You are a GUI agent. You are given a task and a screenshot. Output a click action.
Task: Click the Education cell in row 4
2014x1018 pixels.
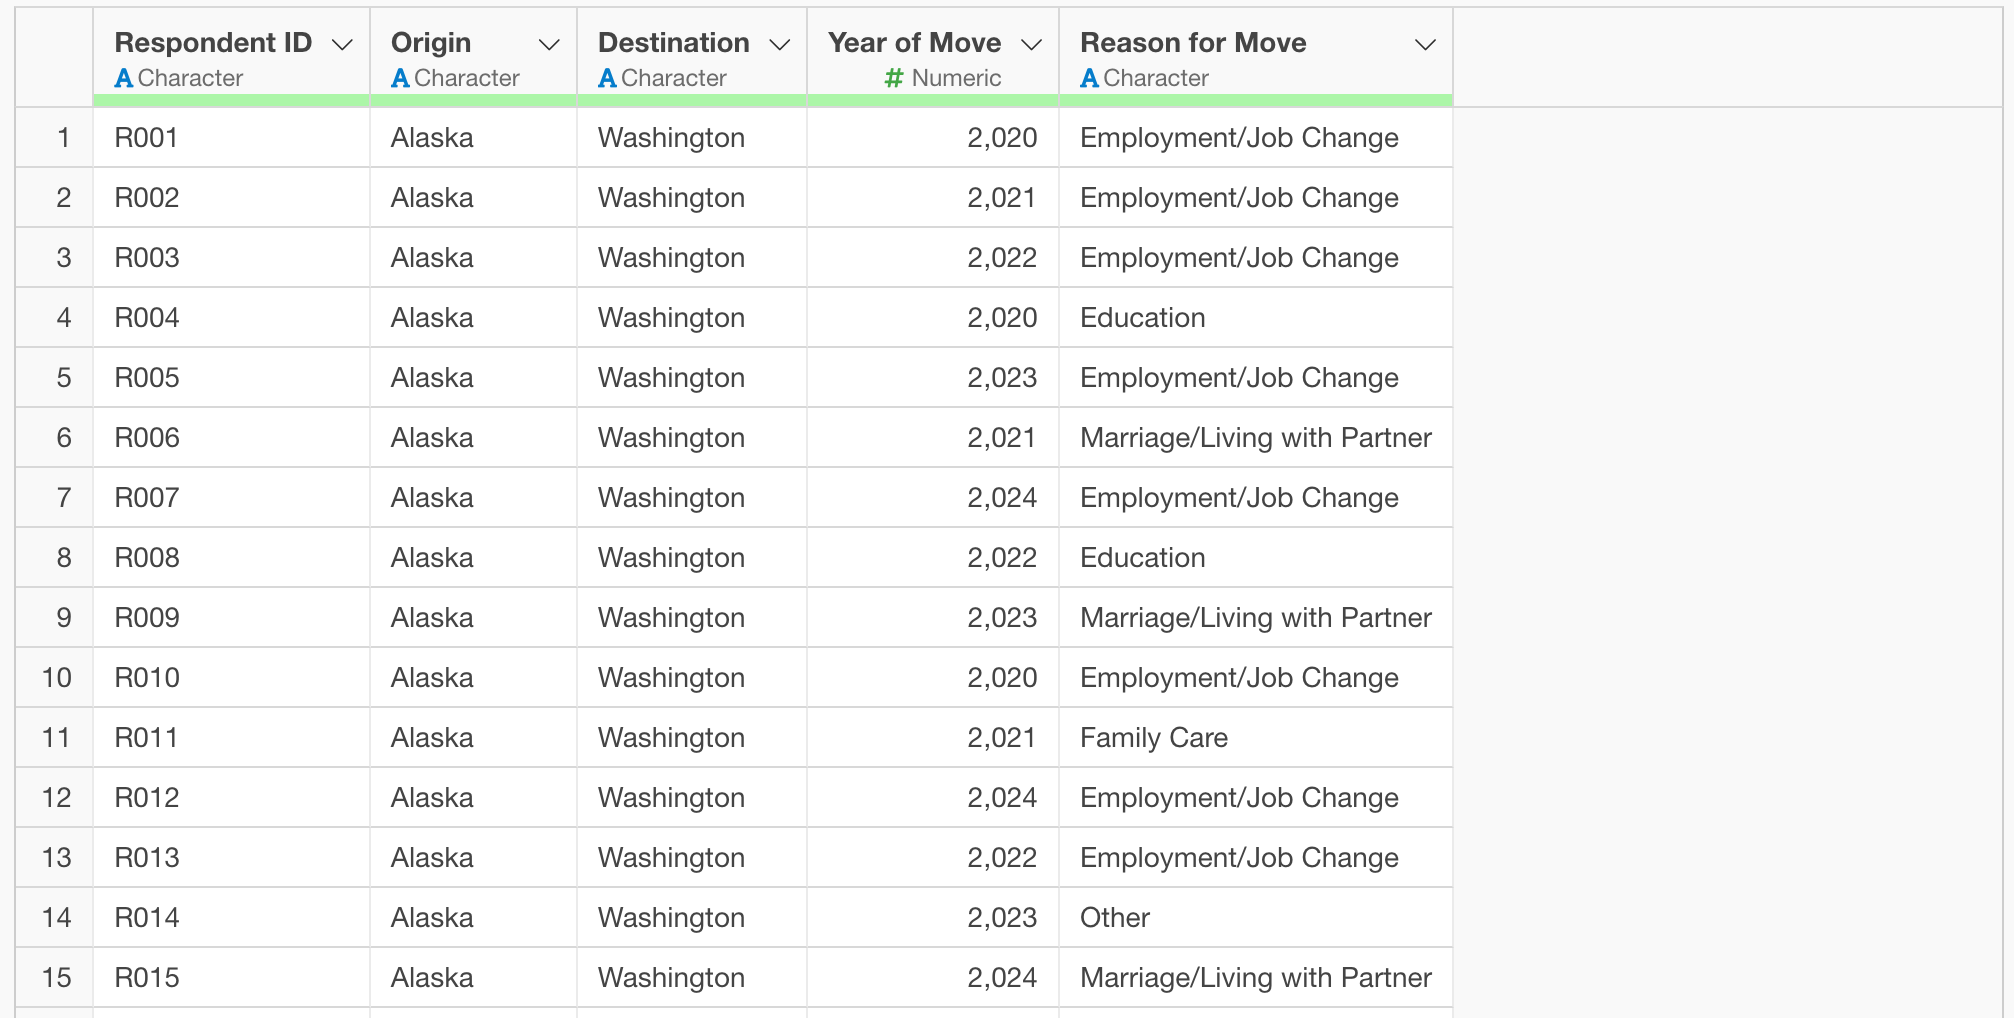pos(1142,318)
